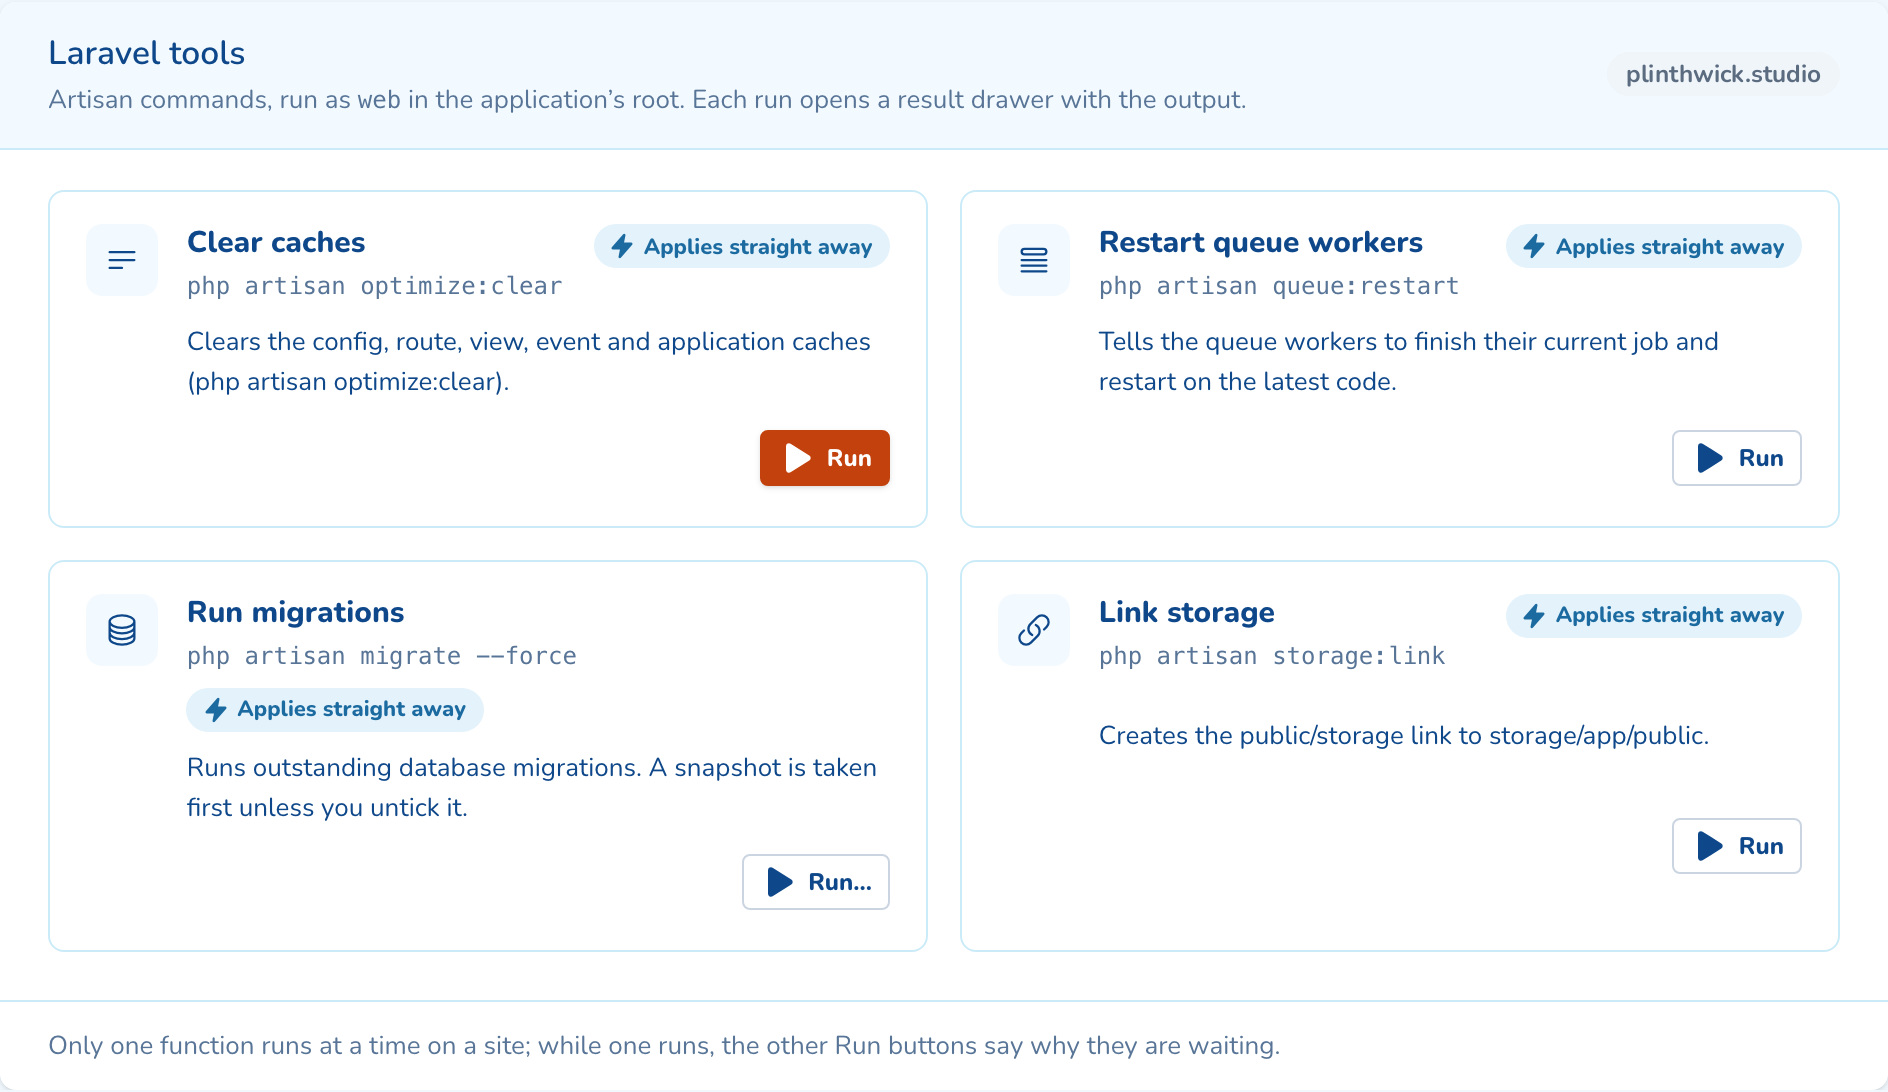Click the Runs outstanding database migrations description
Viewport: 1888px width, 1092px height.
(532, 788)
